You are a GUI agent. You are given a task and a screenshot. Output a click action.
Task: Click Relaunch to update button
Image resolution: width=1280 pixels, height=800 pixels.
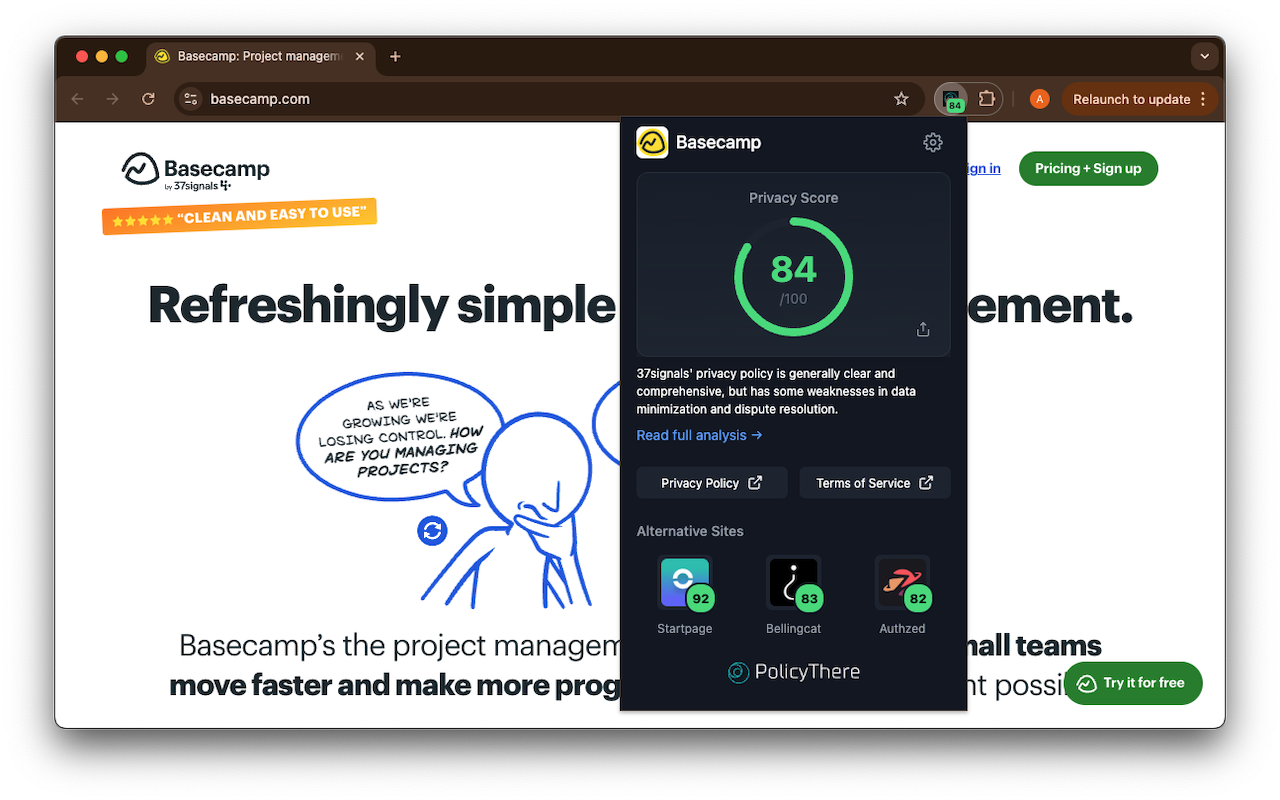tap(1131, 99)
